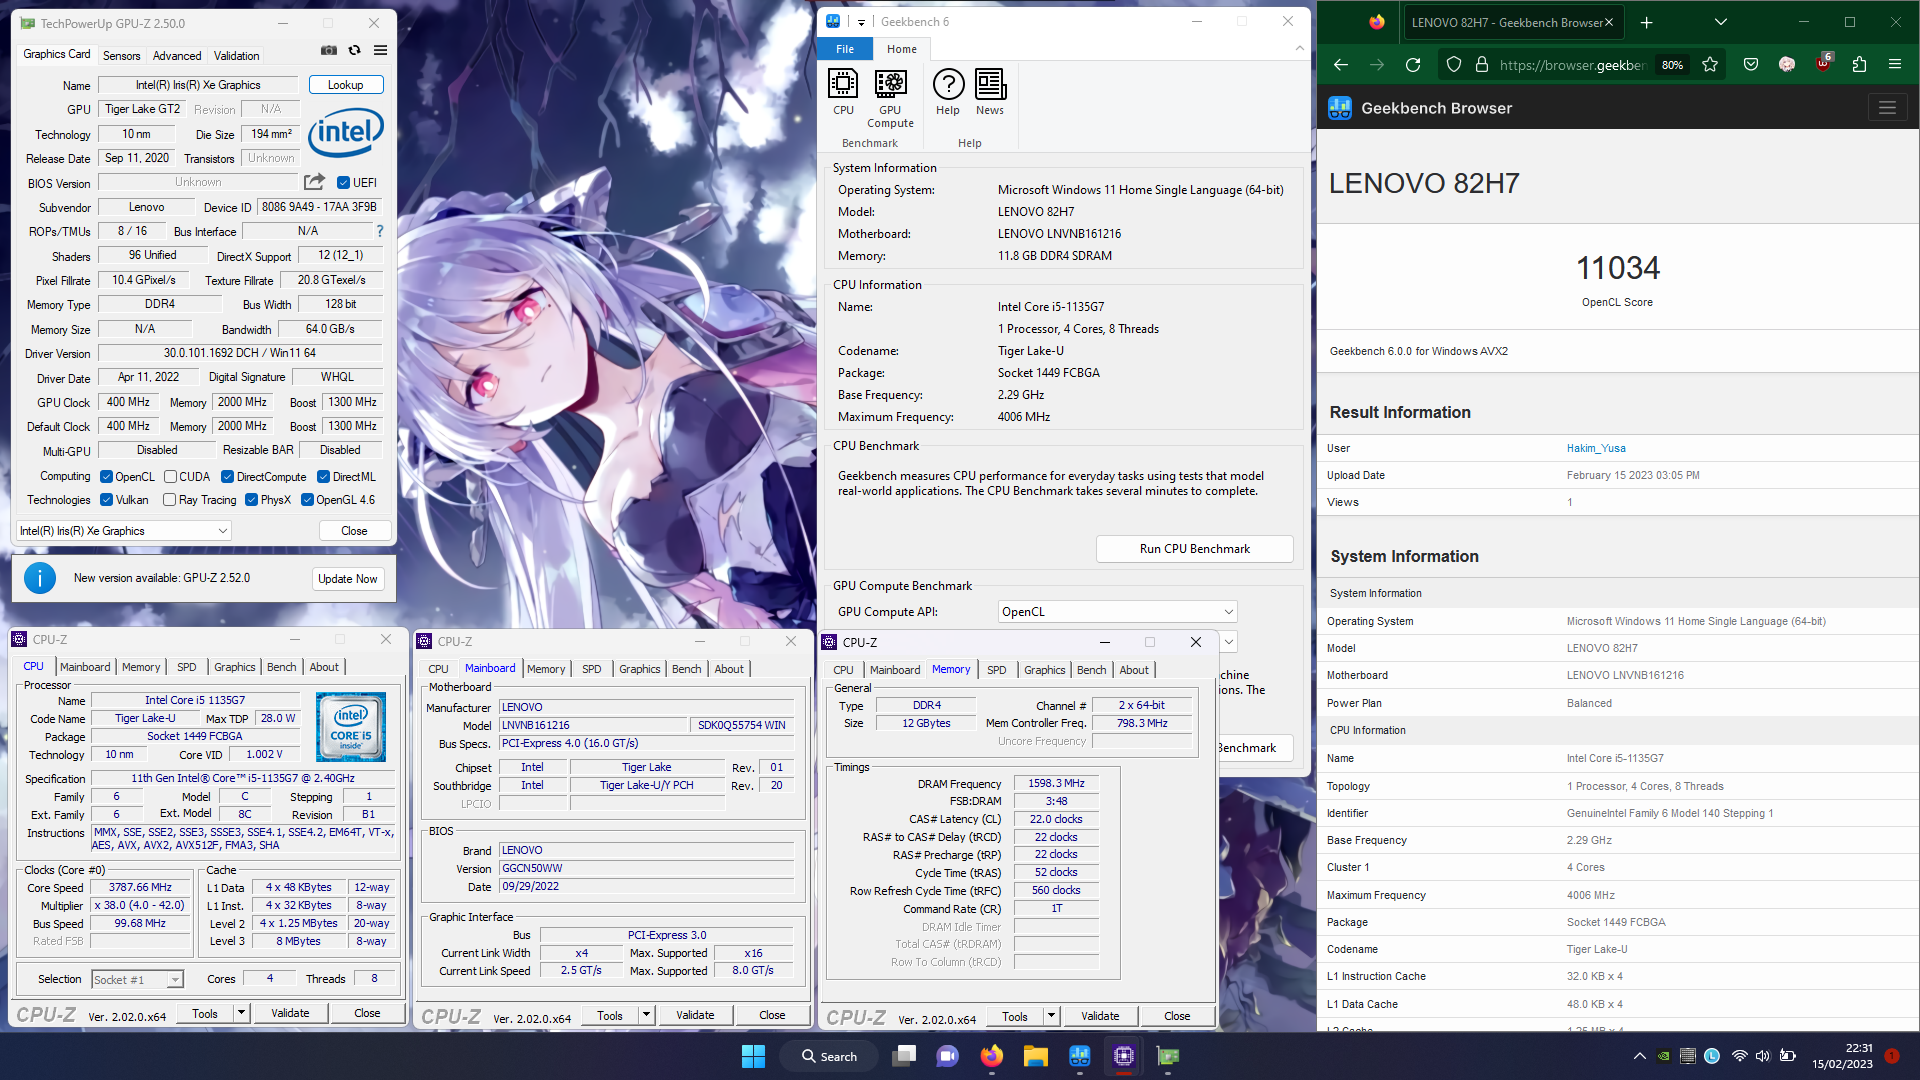The width and height of the screenshot is (1920, 1080).
Task: Switch to Advanced tab in GPU-Z
Action: [177, 56]
